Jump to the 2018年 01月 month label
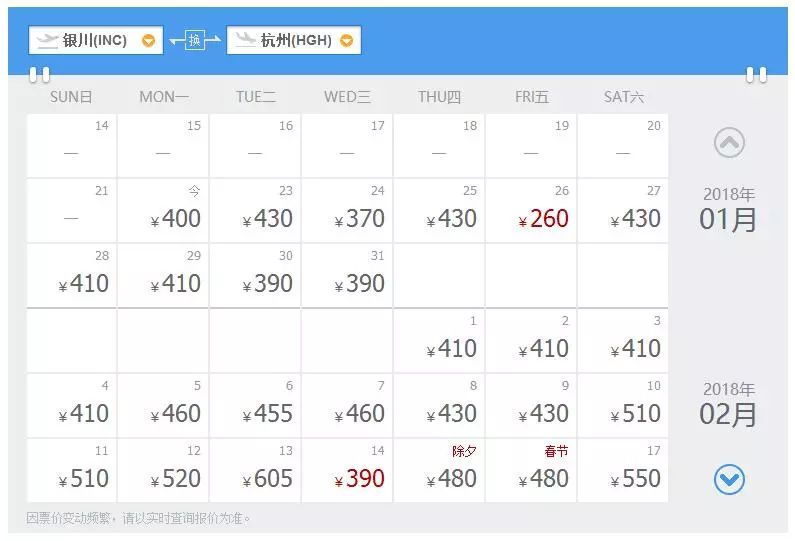The height and width of the screenshot is (541, 795). [728, 210]
